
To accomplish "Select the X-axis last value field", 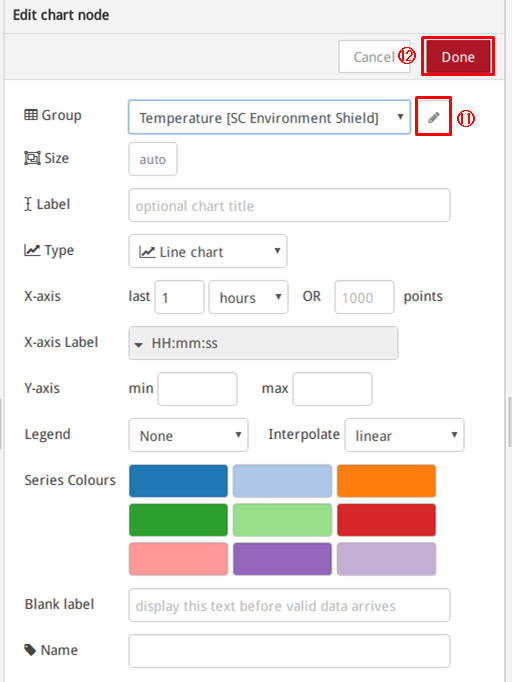I will tap(179, 297).
